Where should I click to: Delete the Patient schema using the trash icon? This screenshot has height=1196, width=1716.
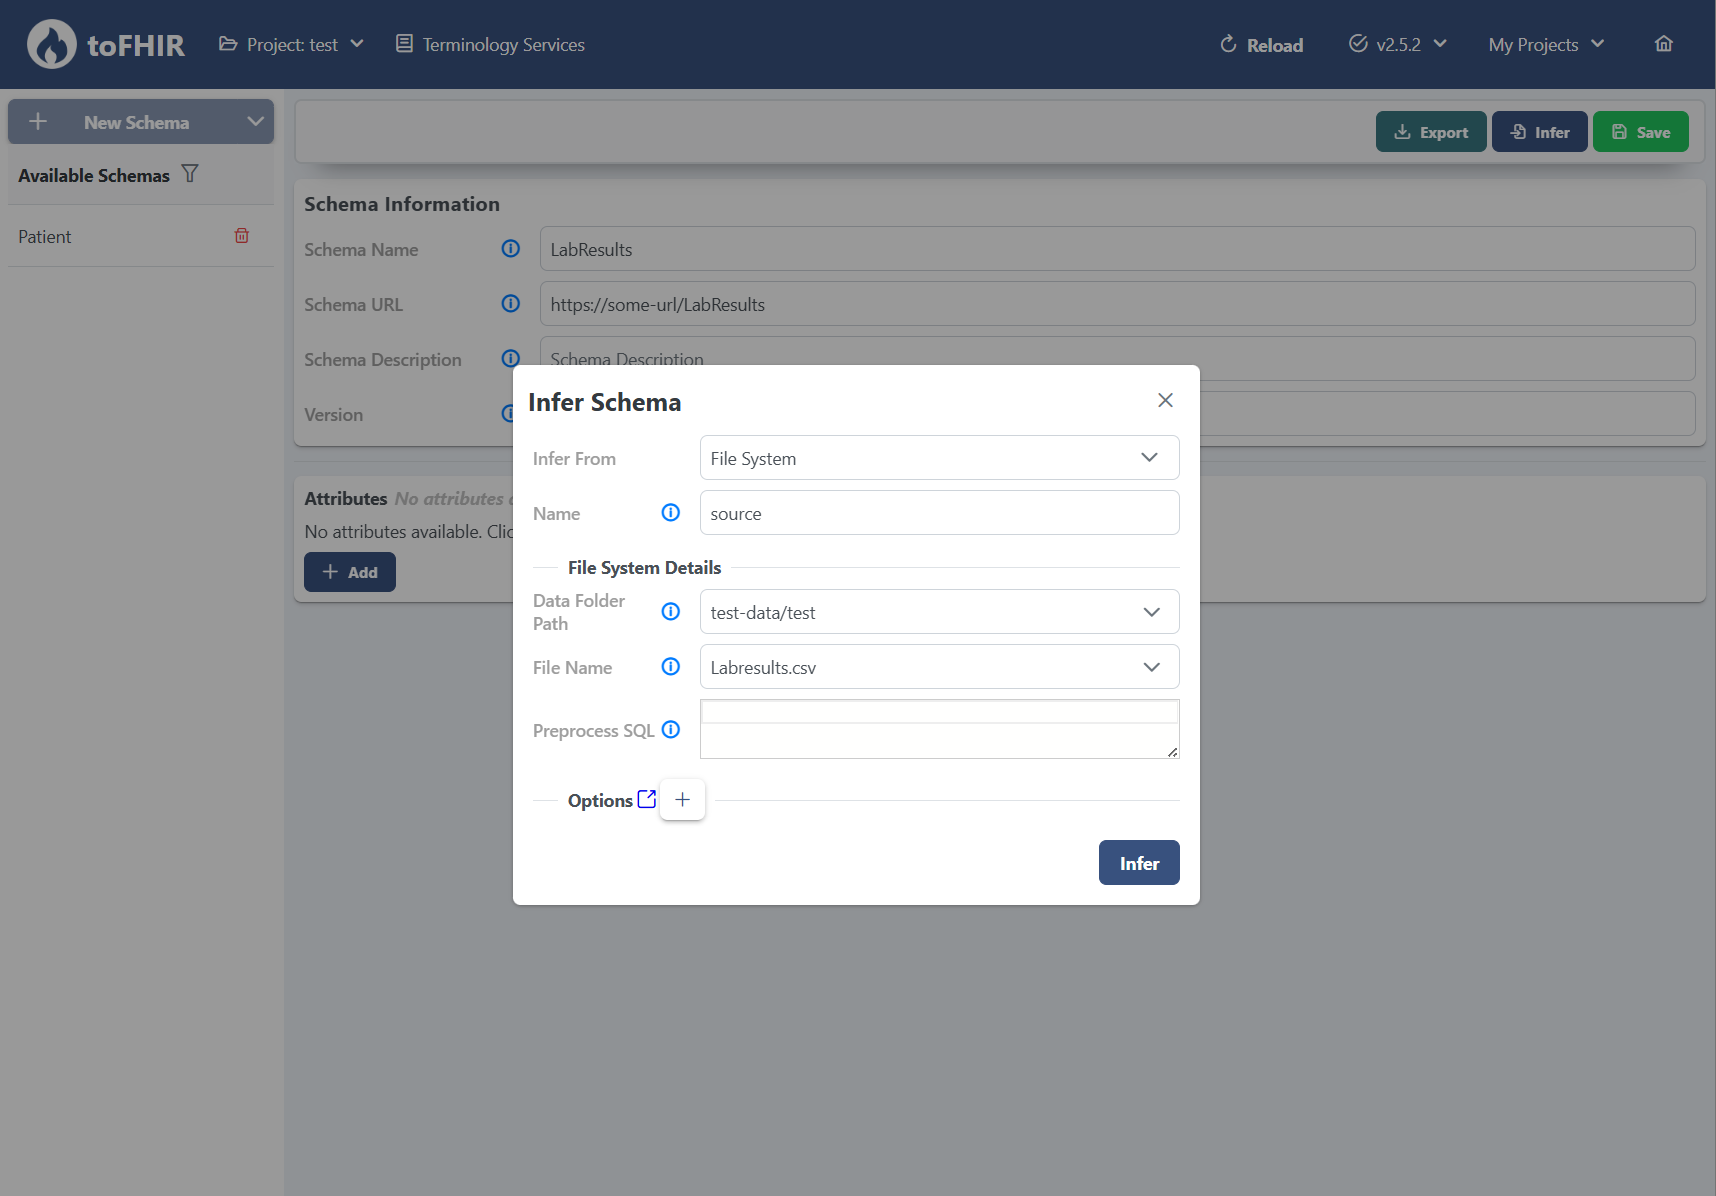pyautogui.click(x=242, y=235)
